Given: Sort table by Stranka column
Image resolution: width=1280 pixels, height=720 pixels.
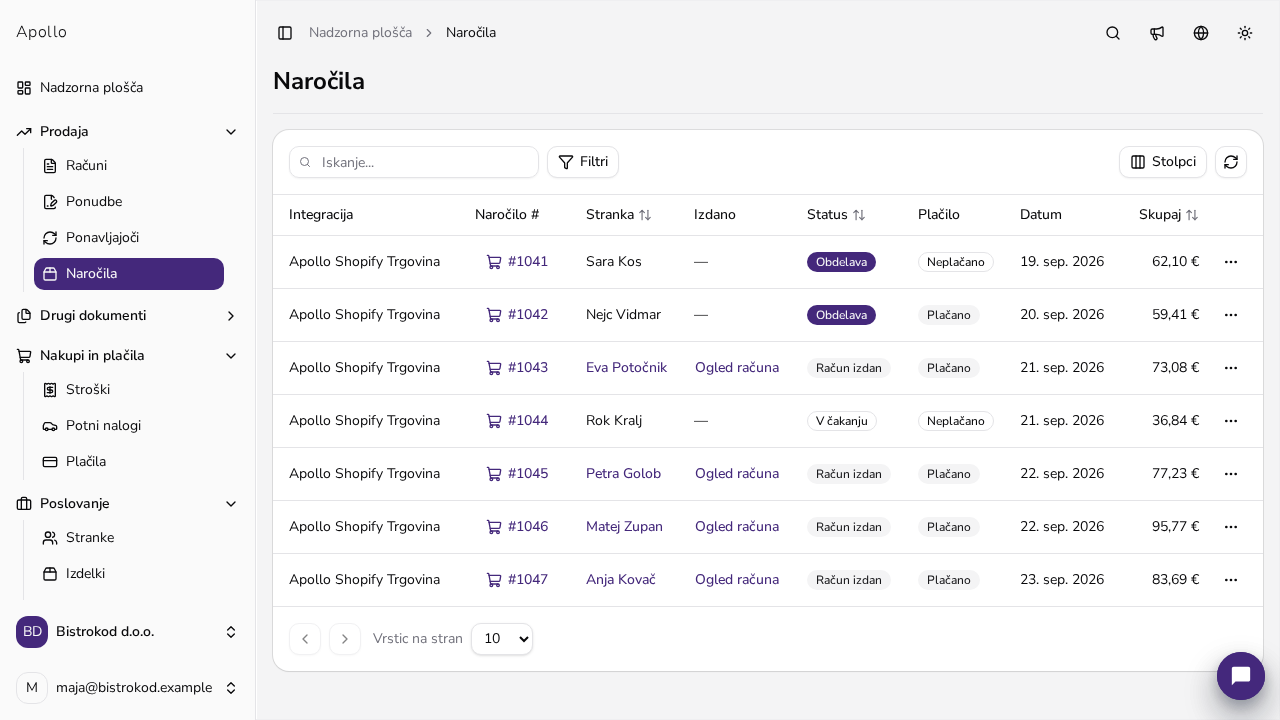Looking at the screenshot, I should coord(618,215).
